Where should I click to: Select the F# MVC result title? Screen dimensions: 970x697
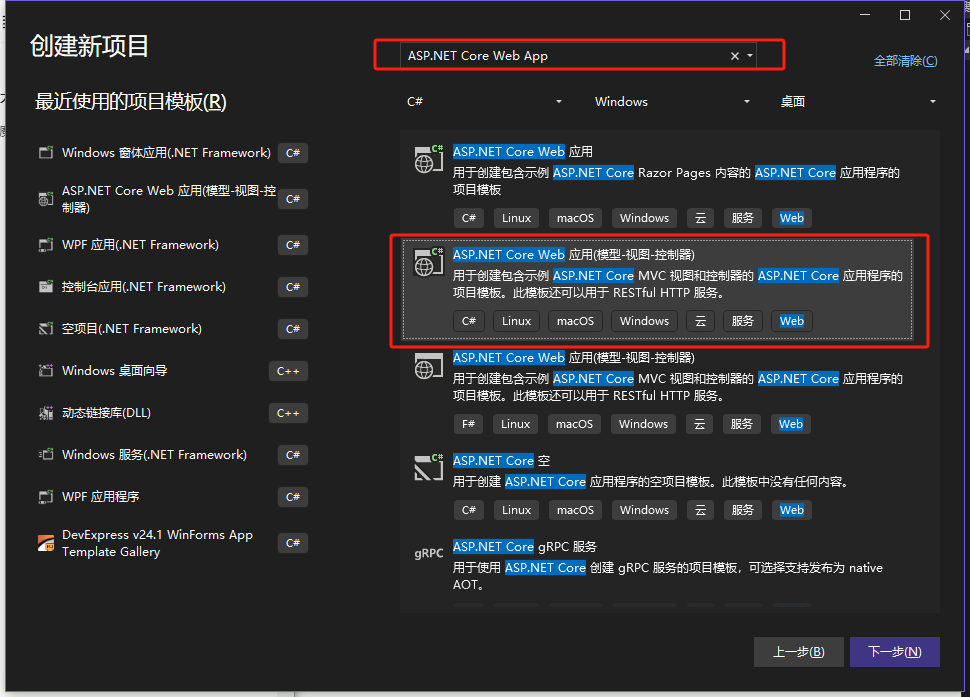(x=573, y=357)
